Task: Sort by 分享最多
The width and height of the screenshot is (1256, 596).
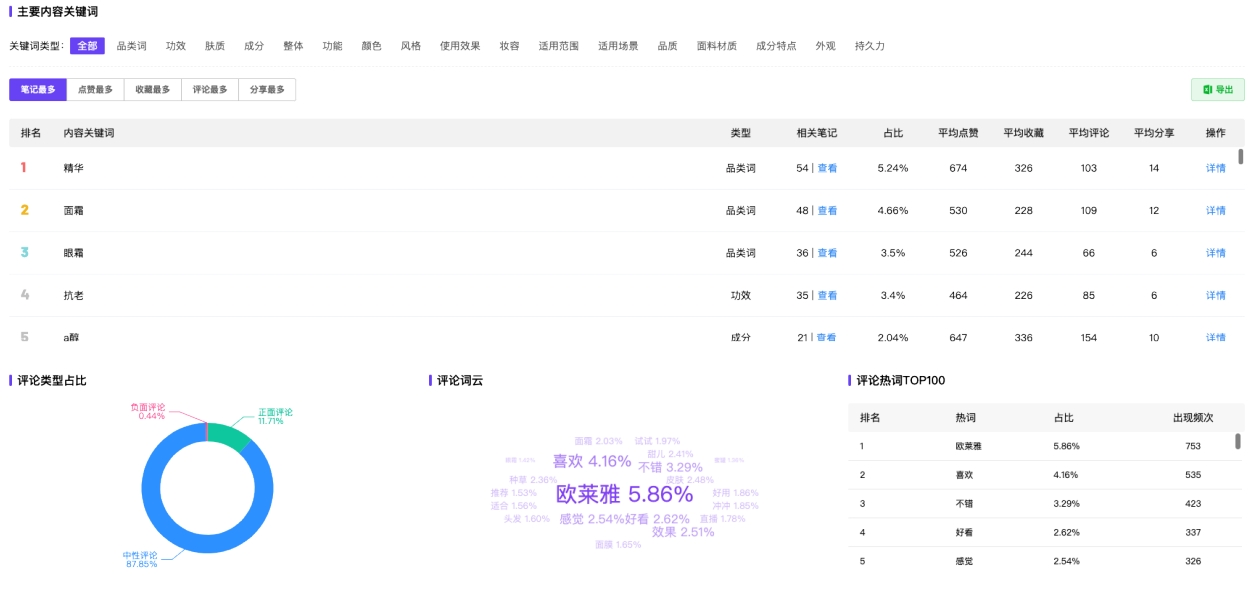Action: [x=267, y=90]
